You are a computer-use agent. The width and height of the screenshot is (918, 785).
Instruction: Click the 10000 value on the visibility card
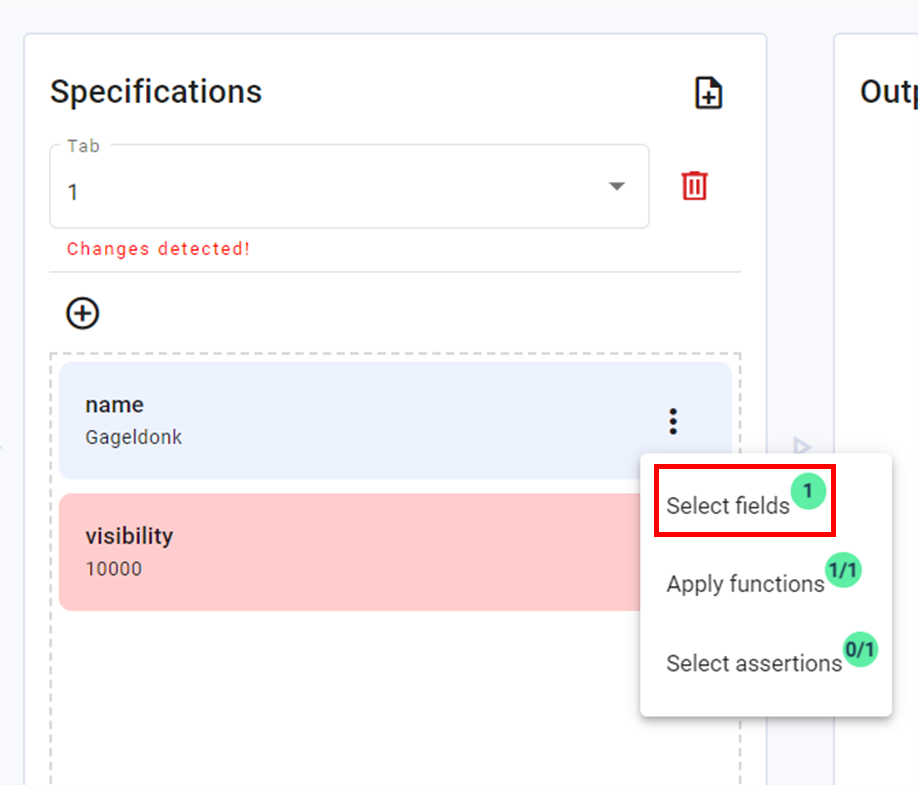point(113,569)
